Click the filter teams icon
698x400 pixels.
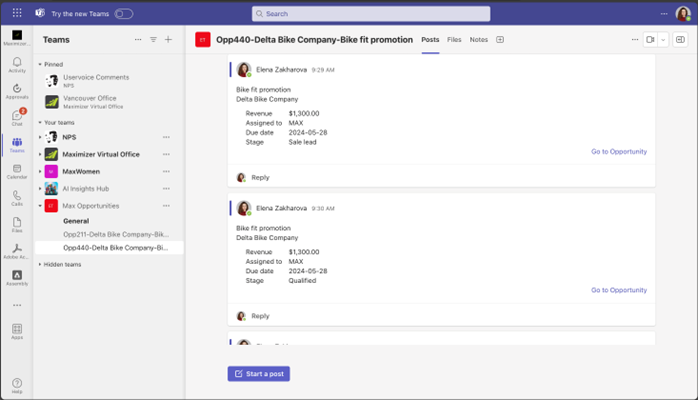153,40
